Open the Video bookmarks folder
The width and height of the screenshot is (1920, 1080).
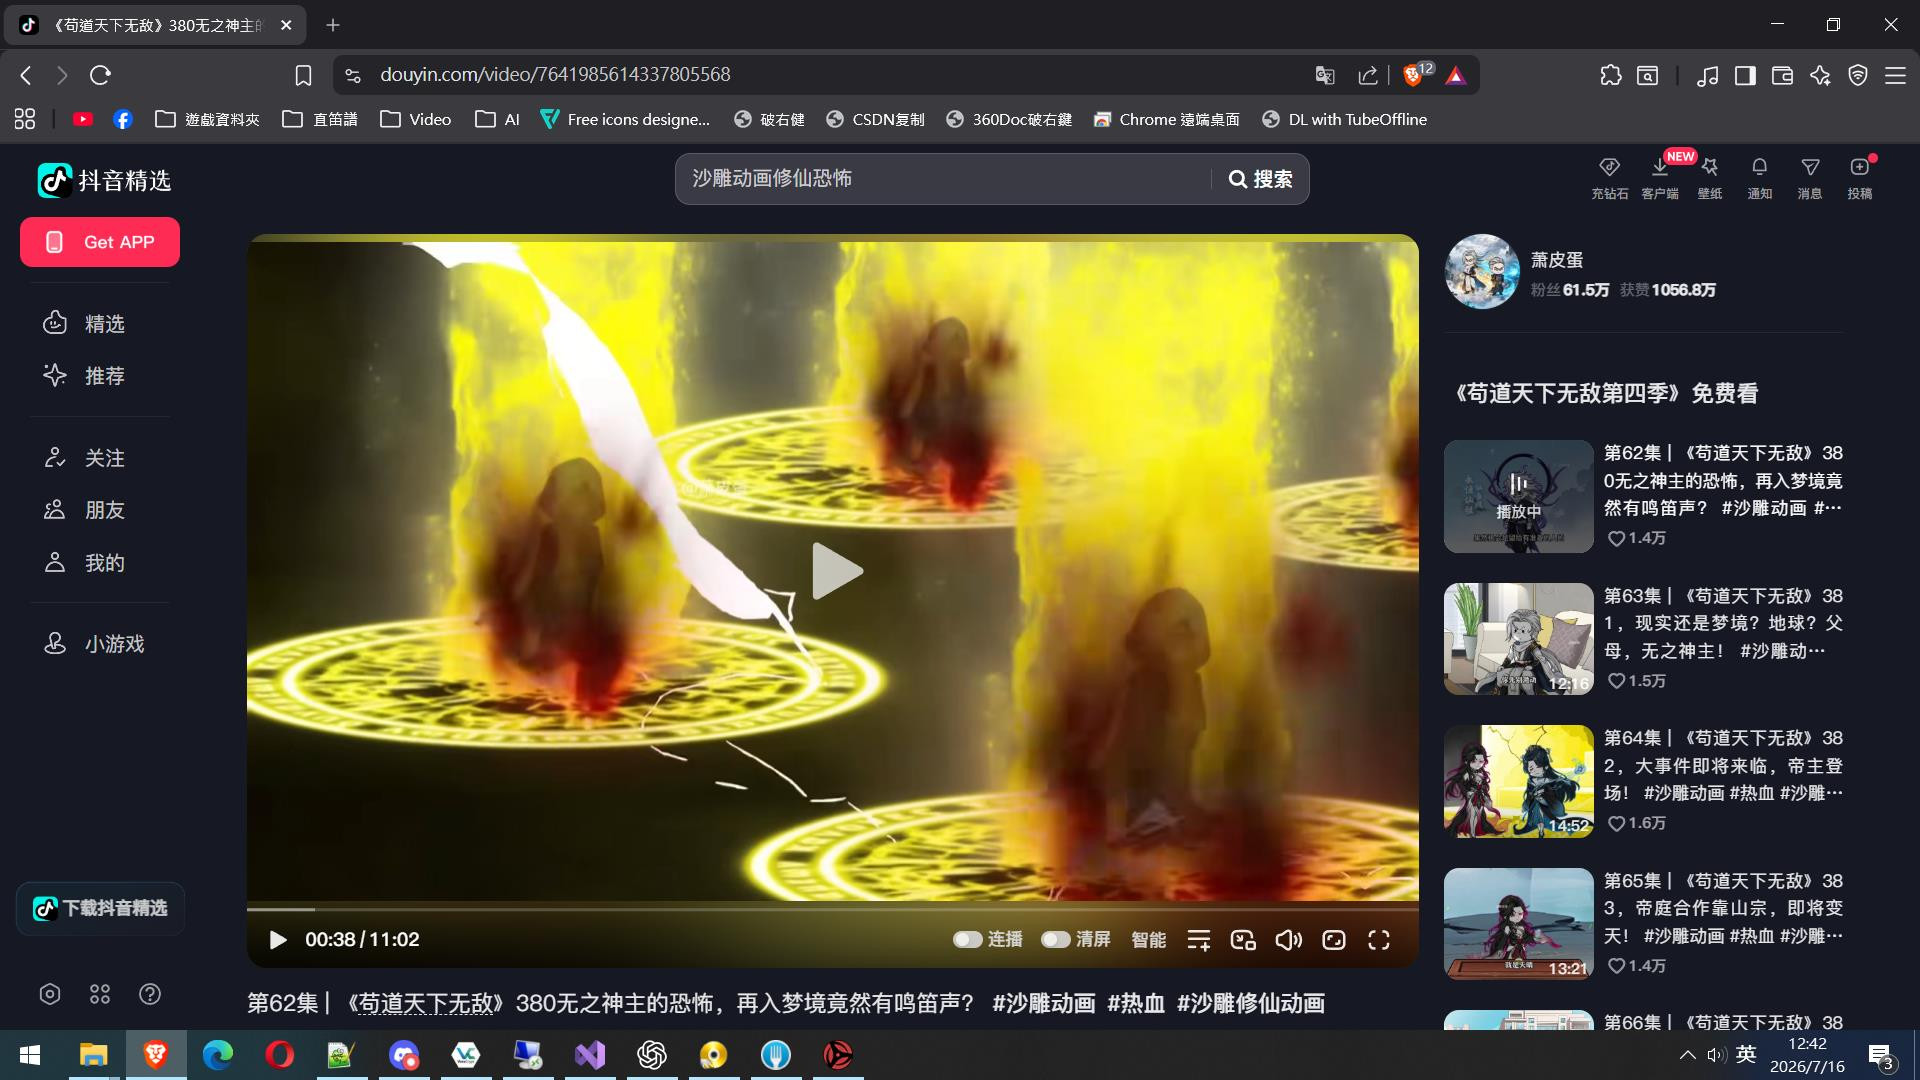pyautogui.click(x=416, y=119)
